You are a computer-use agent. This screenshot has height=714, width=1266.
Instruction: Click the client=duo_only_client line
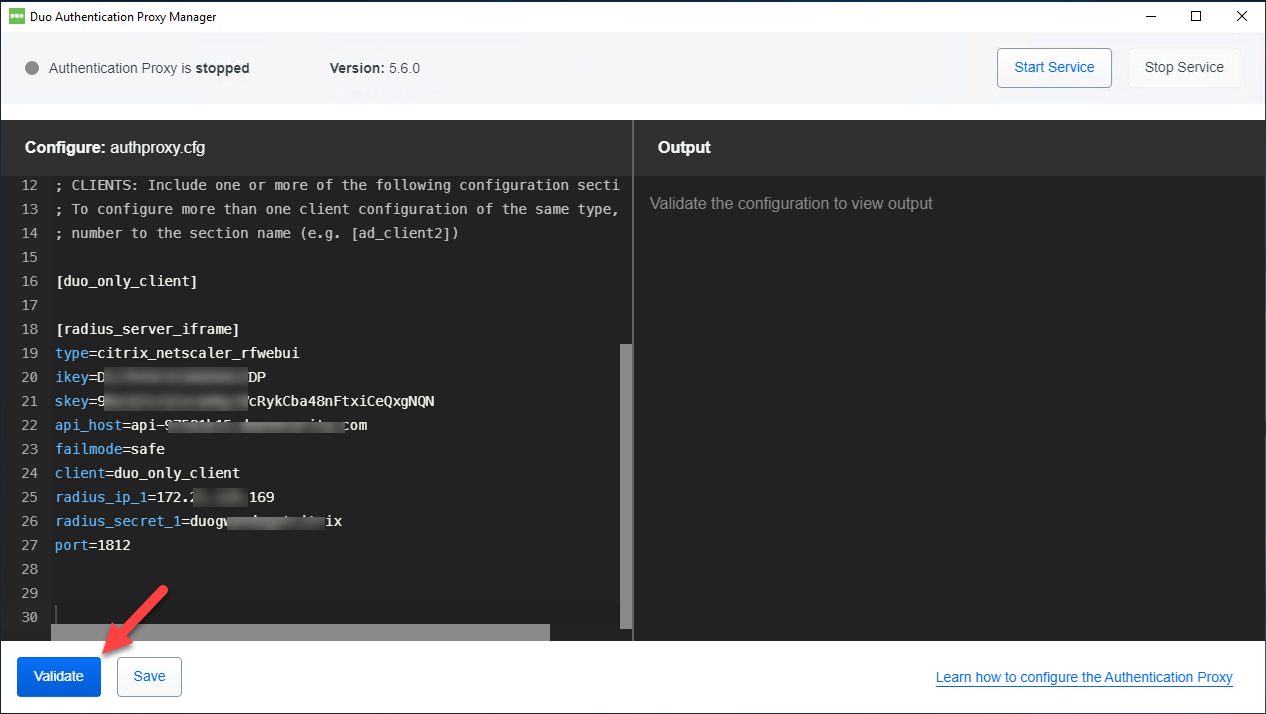pyautogui.click(x=147, y=473)
